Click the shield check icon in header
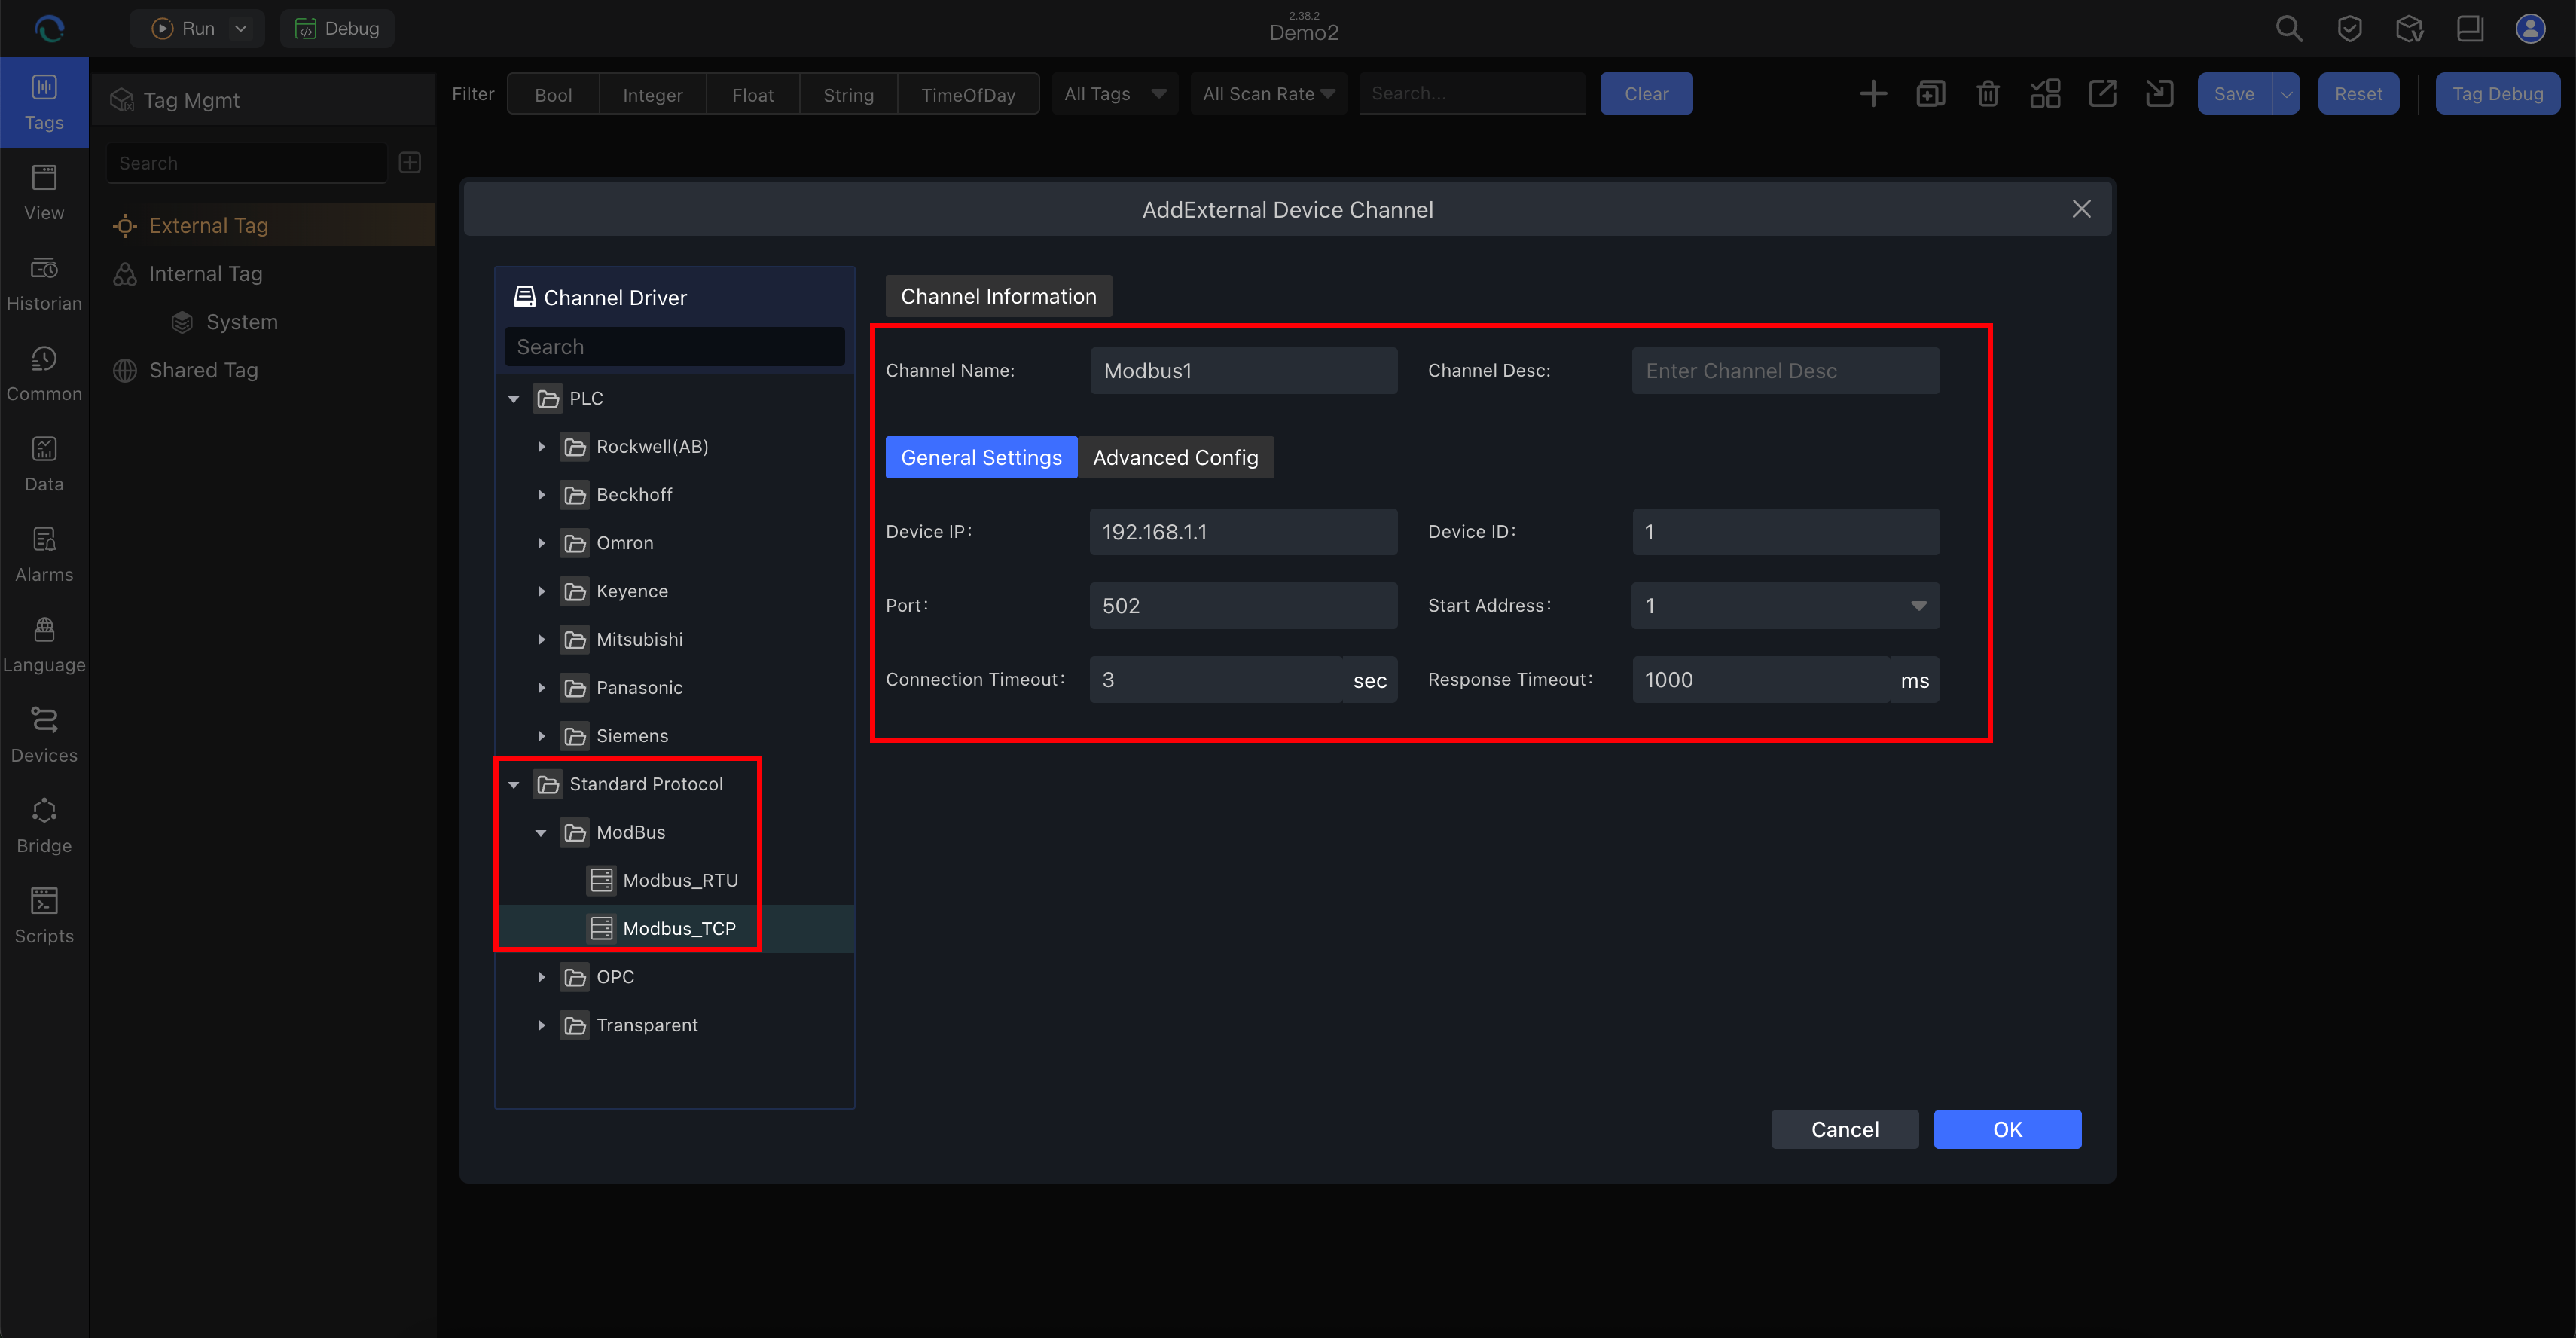 tap(2349, 28)
